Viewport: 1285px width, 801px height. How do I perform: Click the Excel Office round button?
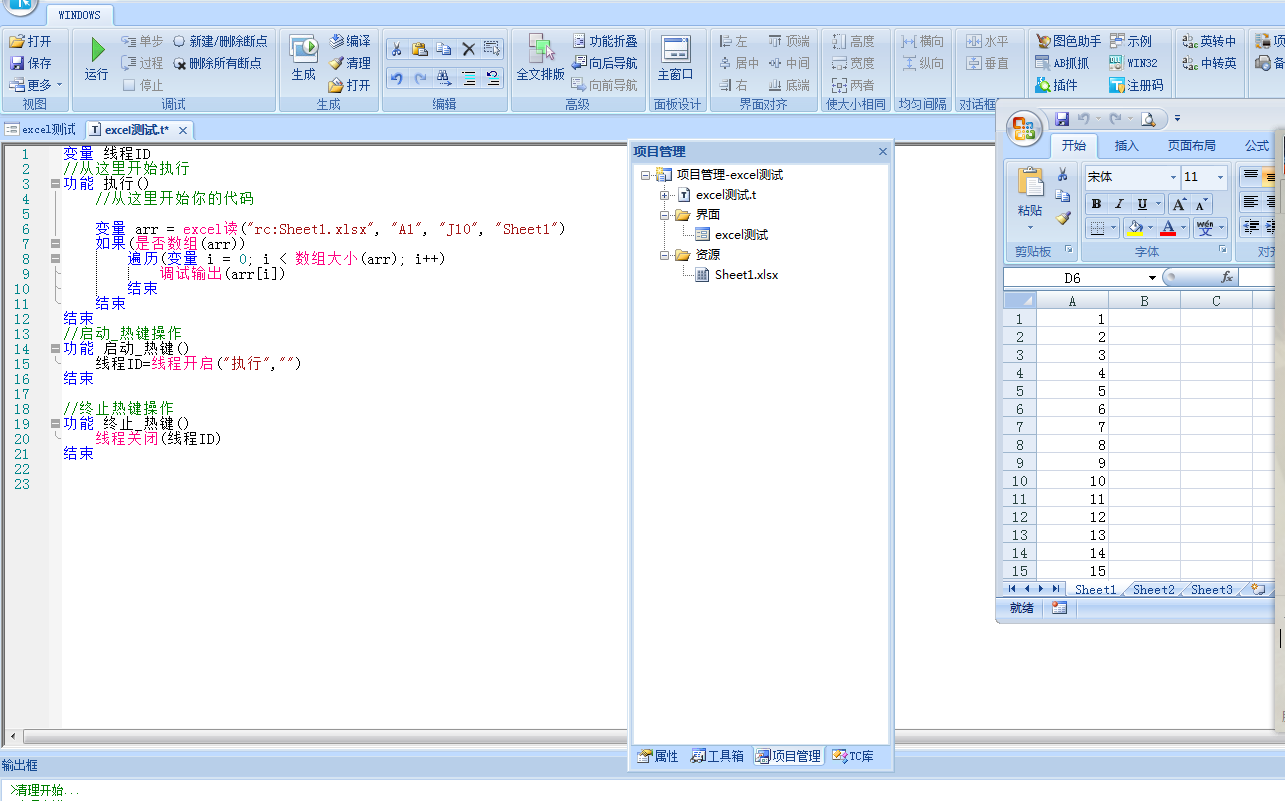(x=1025, y=128)
